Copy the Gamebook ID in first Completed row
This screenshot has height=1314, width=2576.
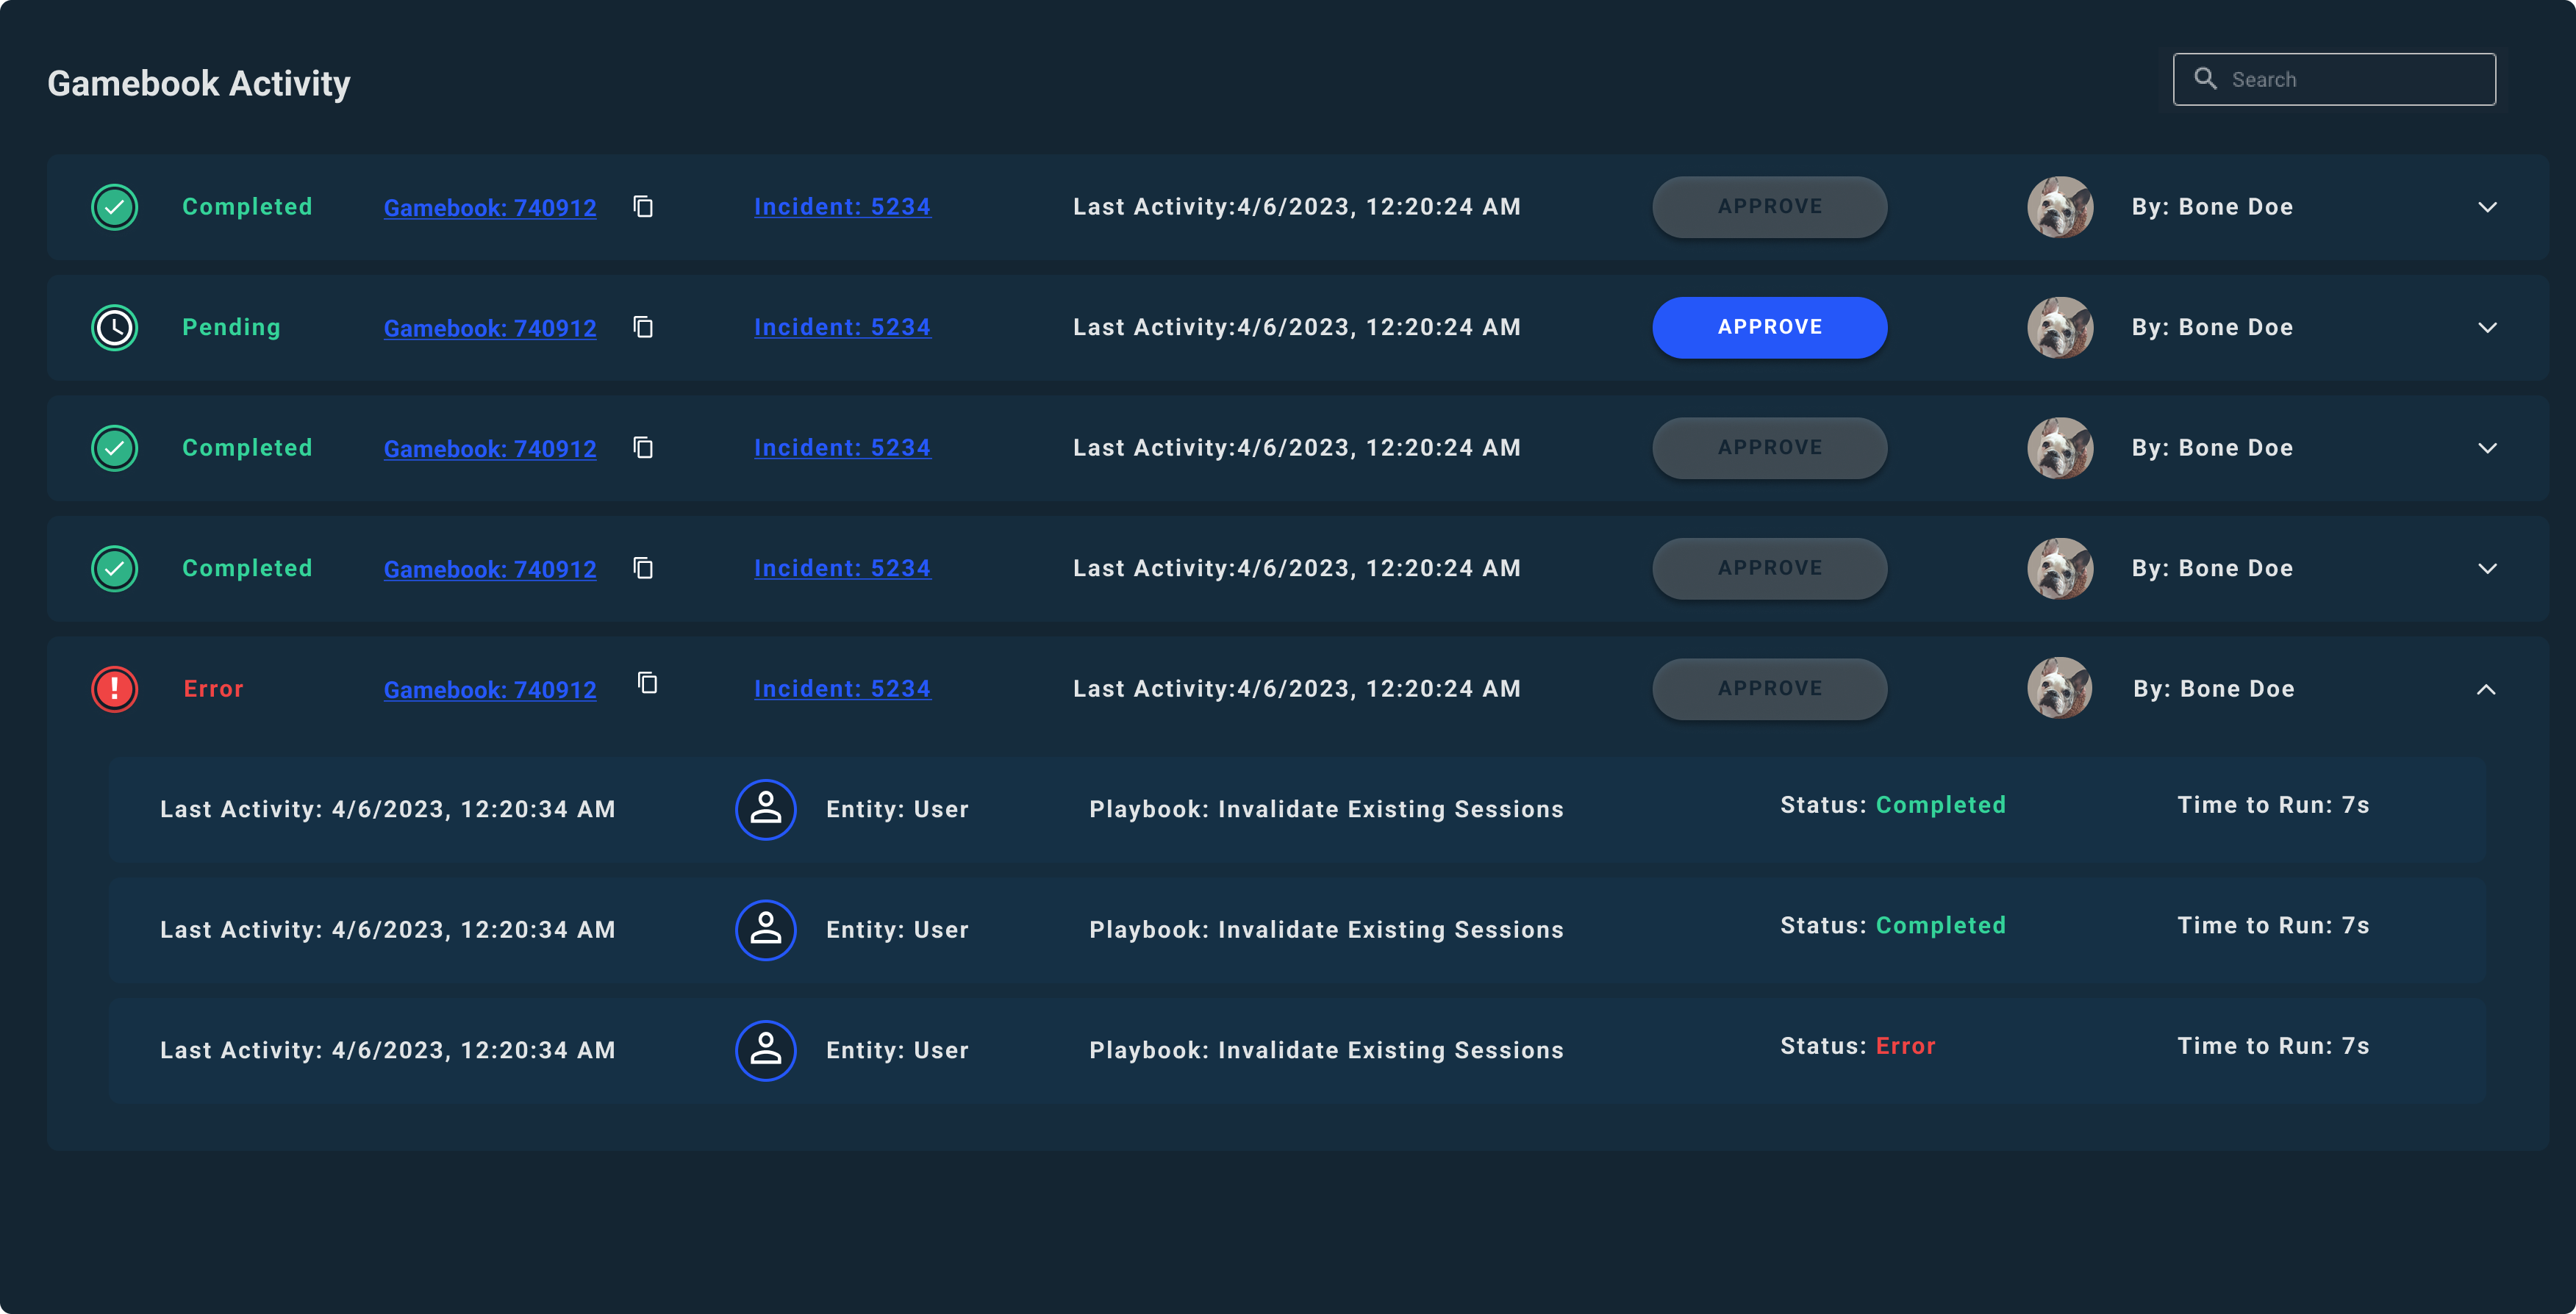643,206
